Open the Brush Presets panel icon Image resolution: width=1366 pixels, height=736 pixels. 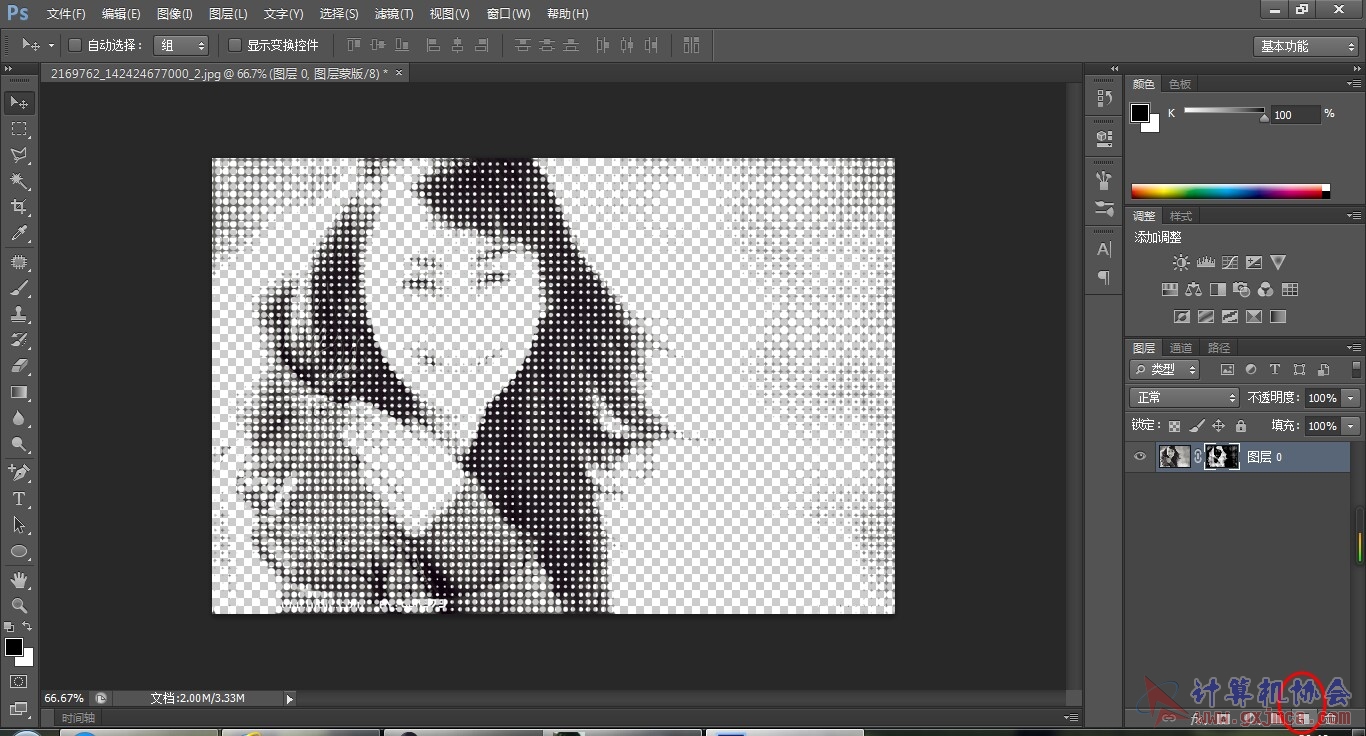click(1104, 208)
